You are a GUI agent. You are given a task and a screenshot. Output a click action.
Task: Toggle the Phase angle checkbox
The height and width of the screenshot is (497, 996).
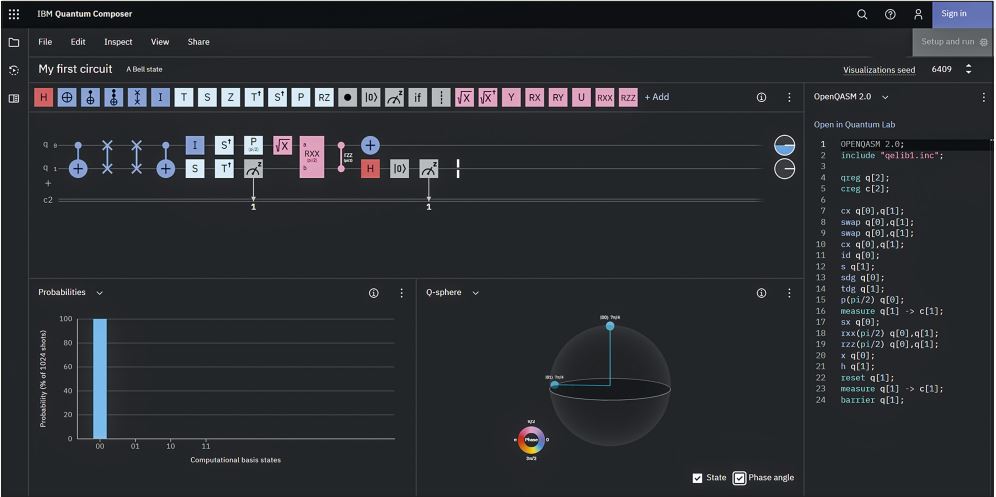739,478
